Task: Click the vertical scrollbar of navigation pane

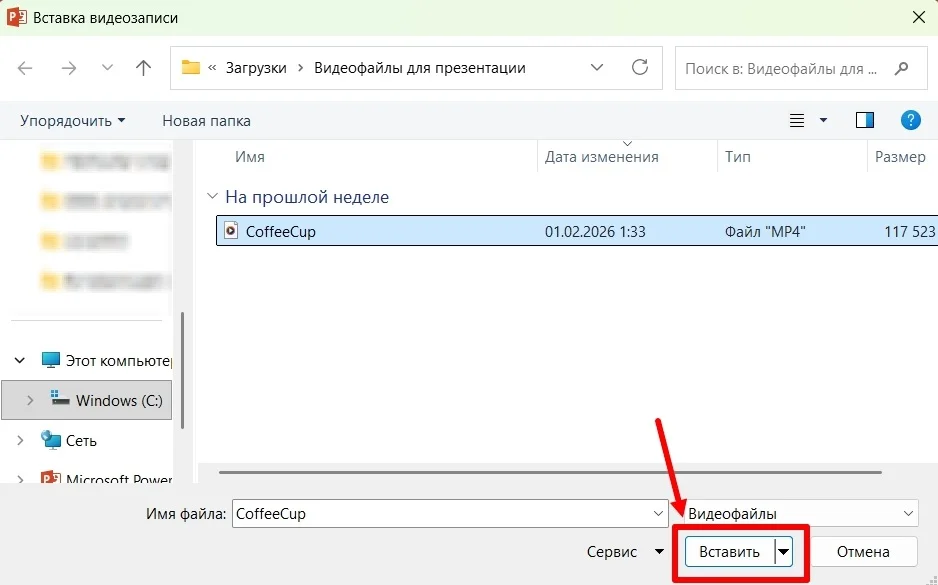Action: (x=182, y=370)
